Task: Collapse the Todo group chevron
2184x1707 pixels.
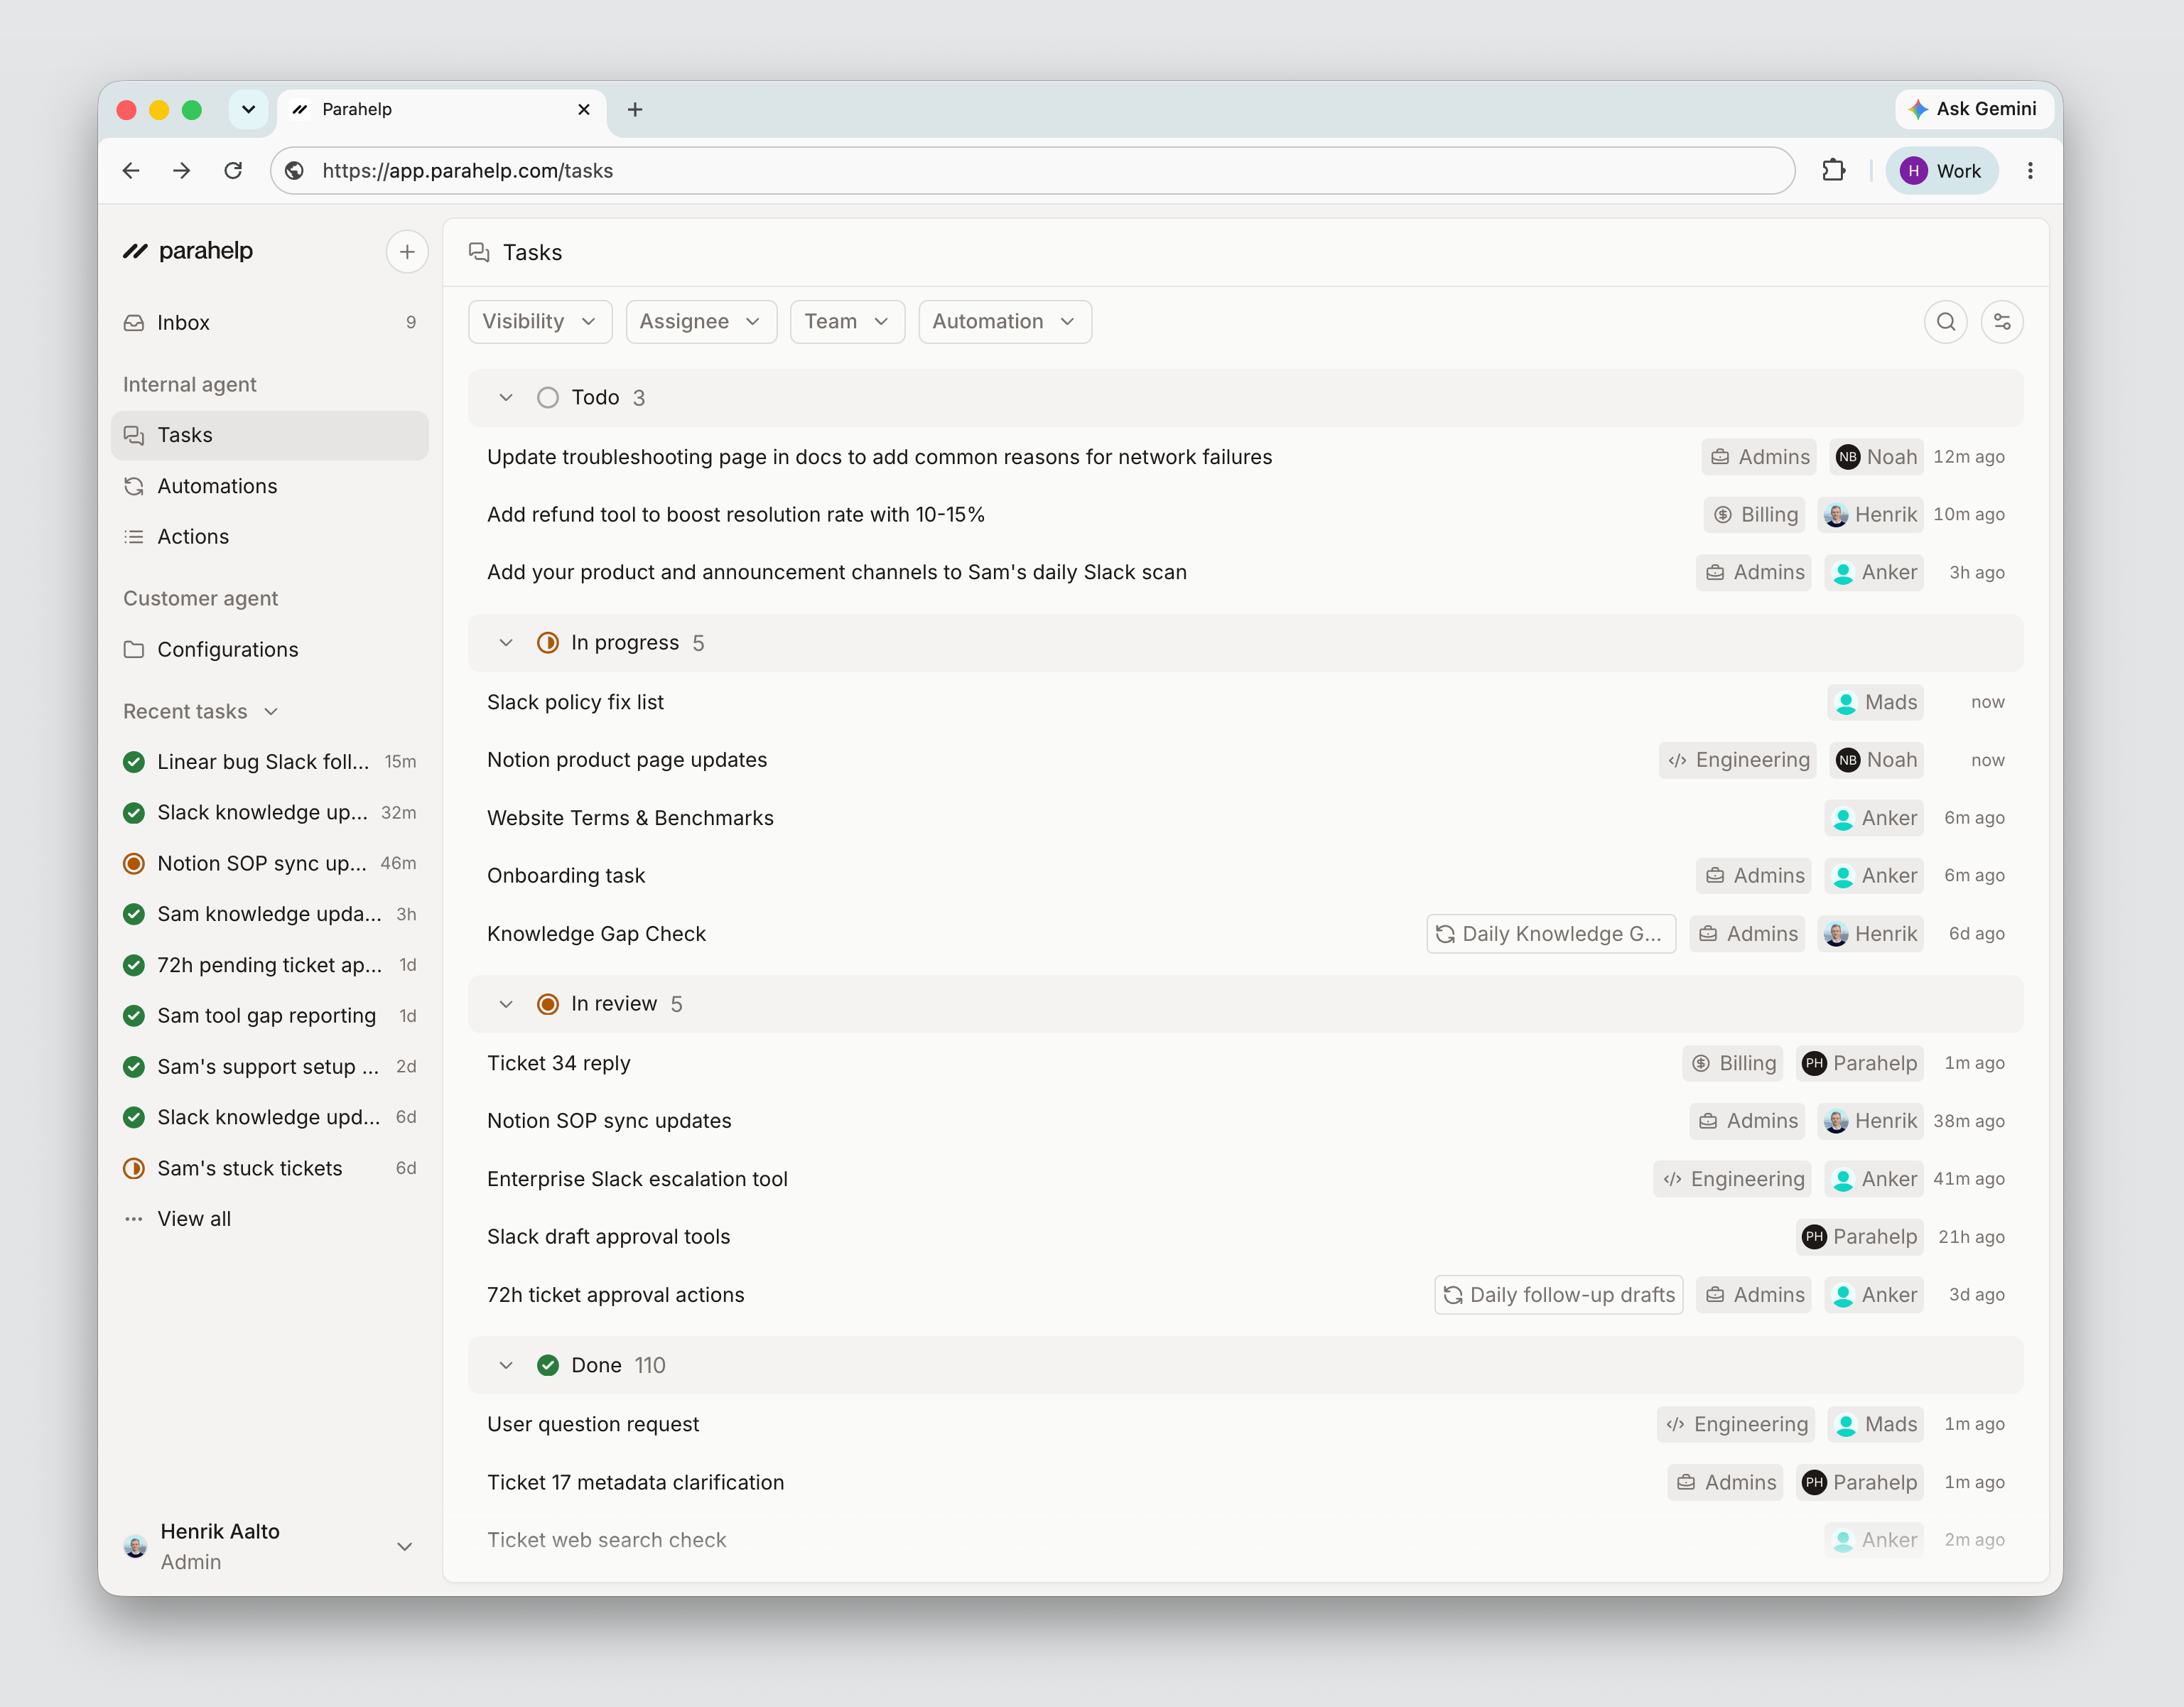Action: point(506,398)
